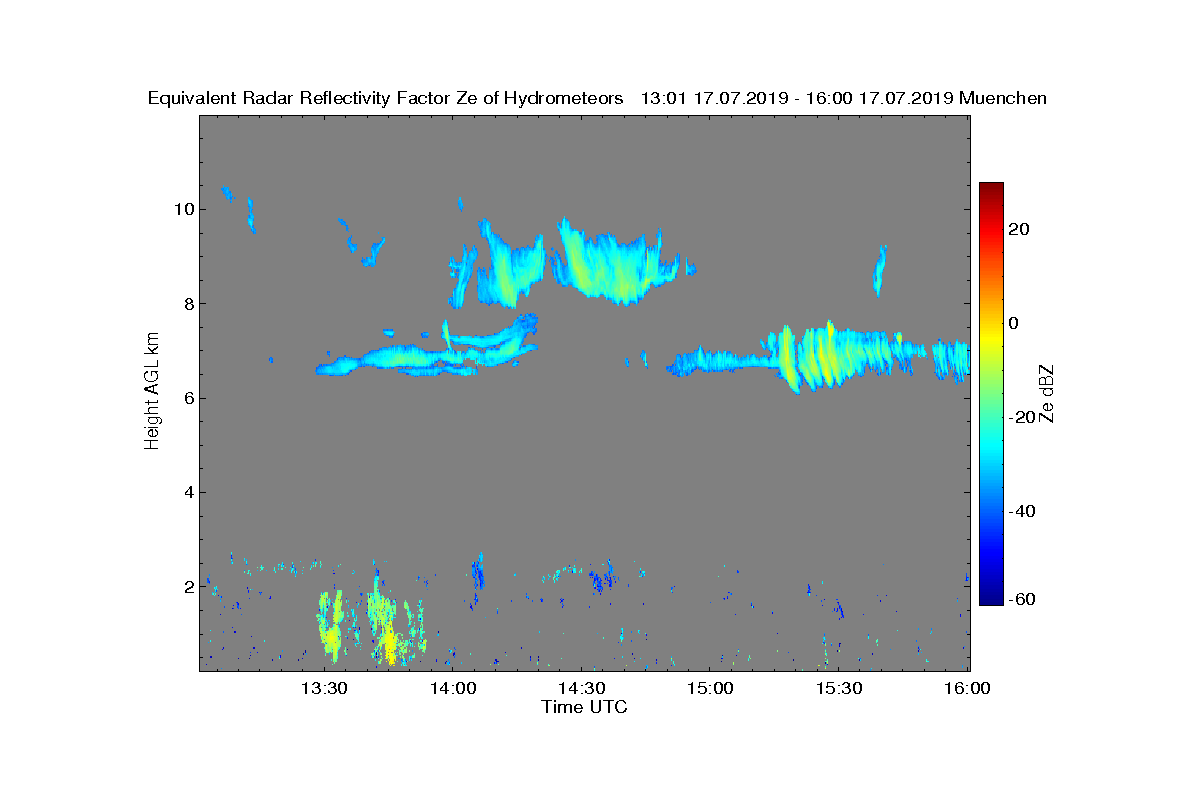Click the 'Height AGL km' y-axis label
The image size is (1200, 800).
click(152, 393)
